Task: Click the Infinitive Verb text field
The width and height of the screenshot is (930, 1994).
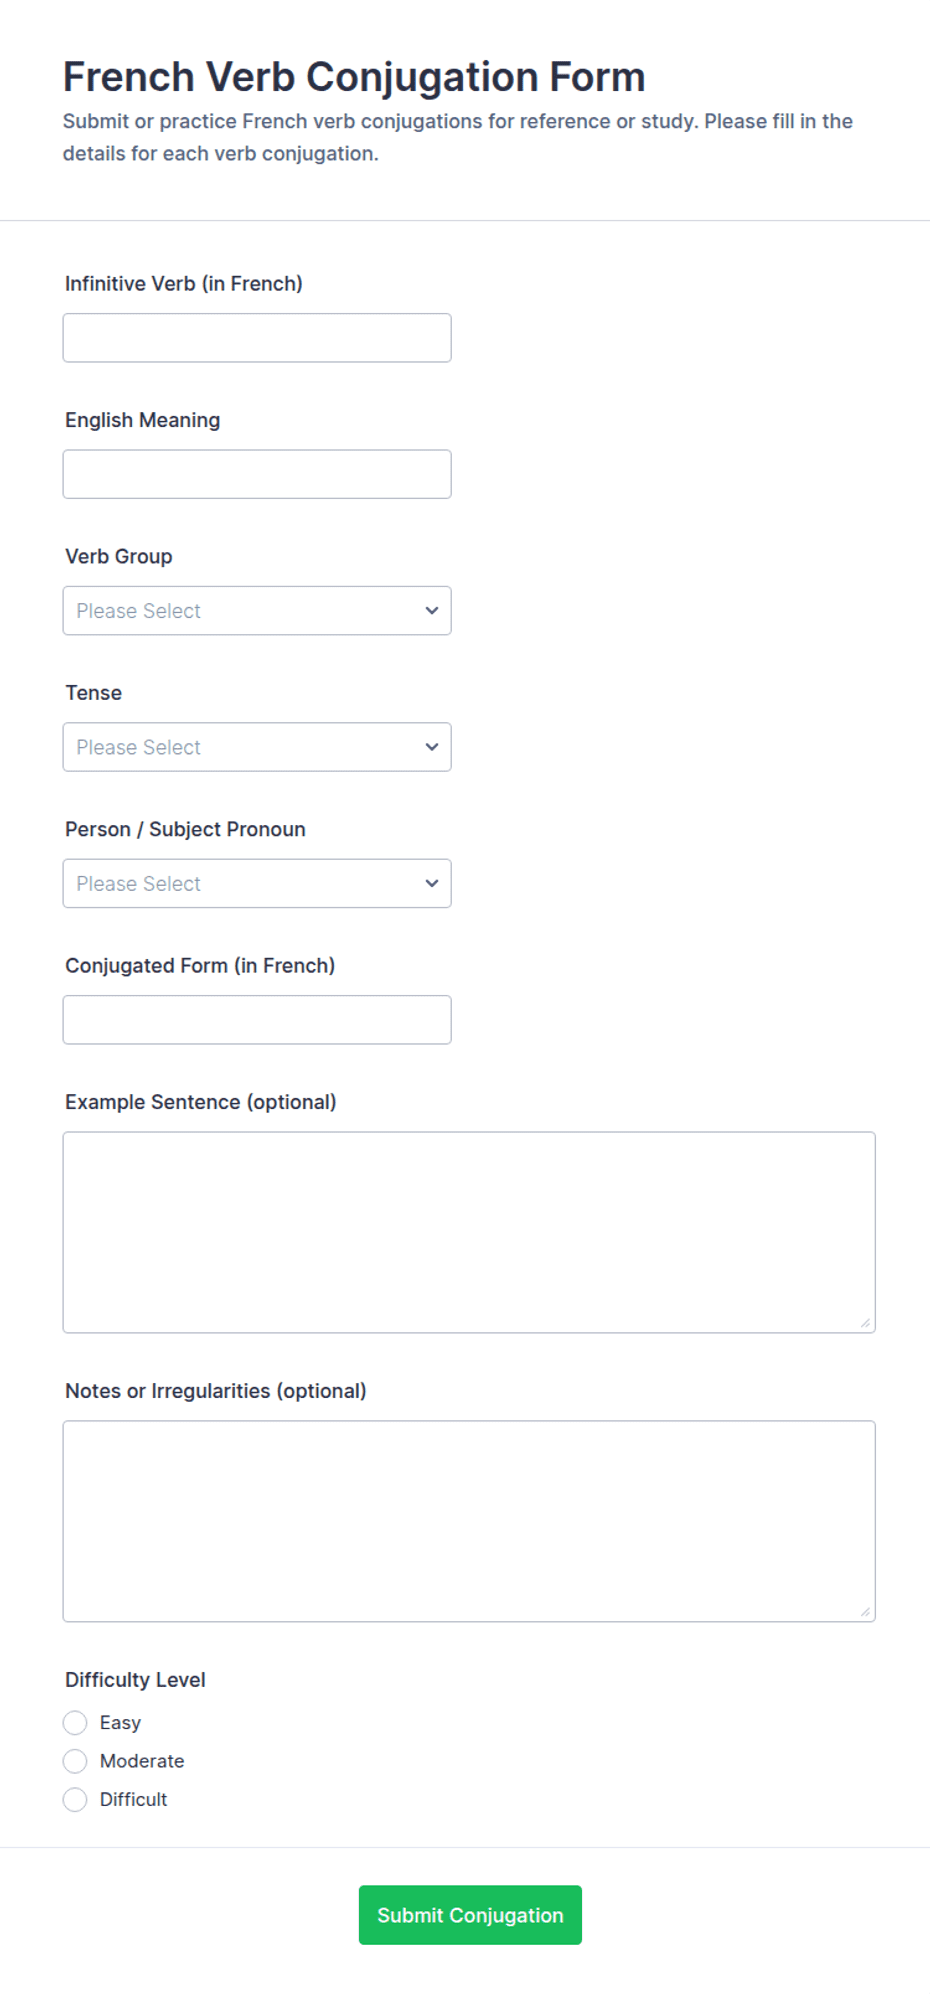Action: [257, 338]
